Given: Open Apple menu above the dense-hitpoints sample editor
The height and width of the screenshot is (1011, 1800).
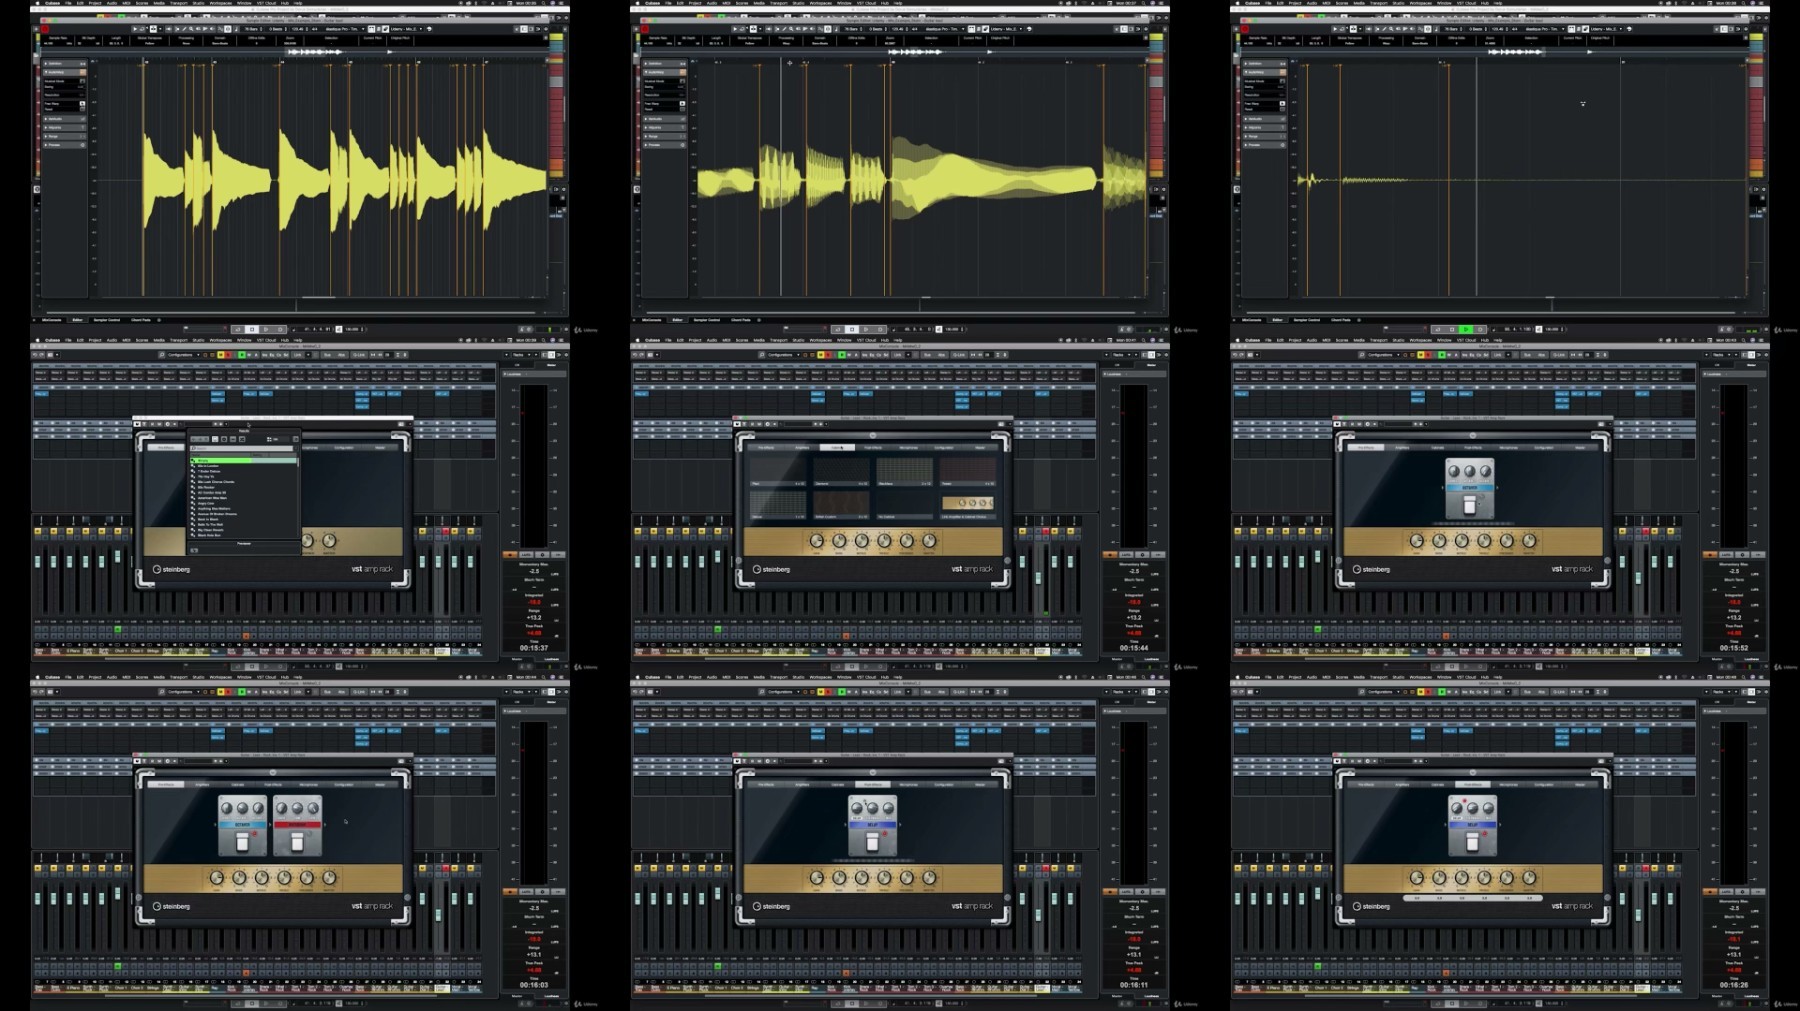Looking at the screenshot, I should (x=37, y=3).
